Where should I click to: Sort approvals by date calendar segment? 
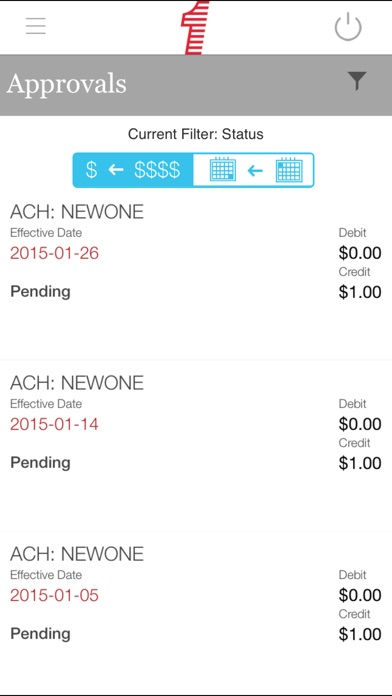(x=253, y=170)
